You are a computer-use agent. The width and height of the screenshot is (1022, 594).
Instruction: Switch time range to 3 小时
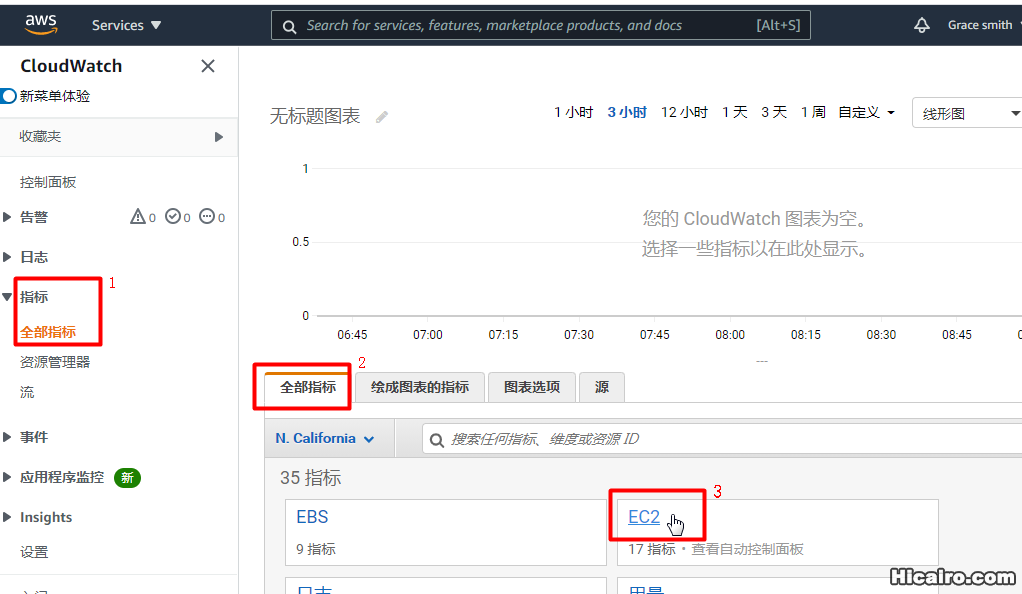(626, 112)
